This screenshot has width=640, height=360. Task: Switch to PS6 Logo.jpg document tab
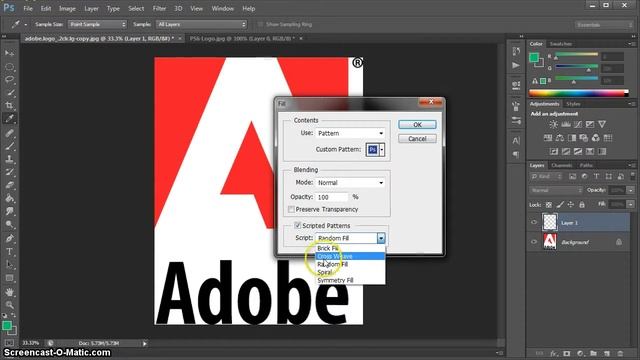pyautogui.click(x=242, y=38)
